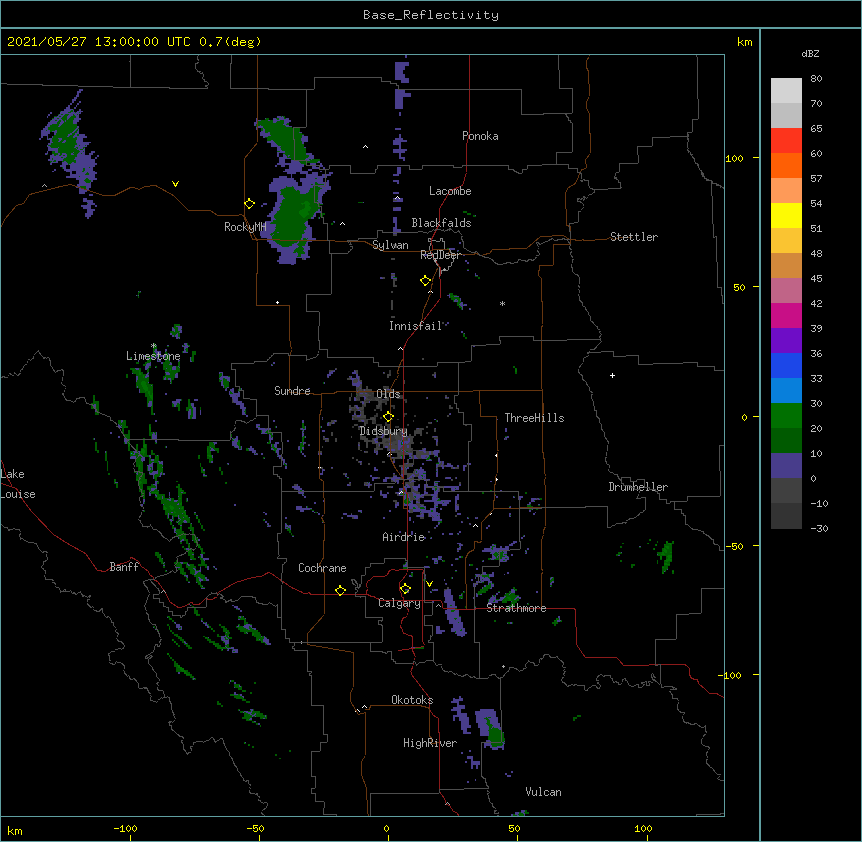Click the dBZ legend heading
Screen dimensions: 862x842
click(810, 53)
